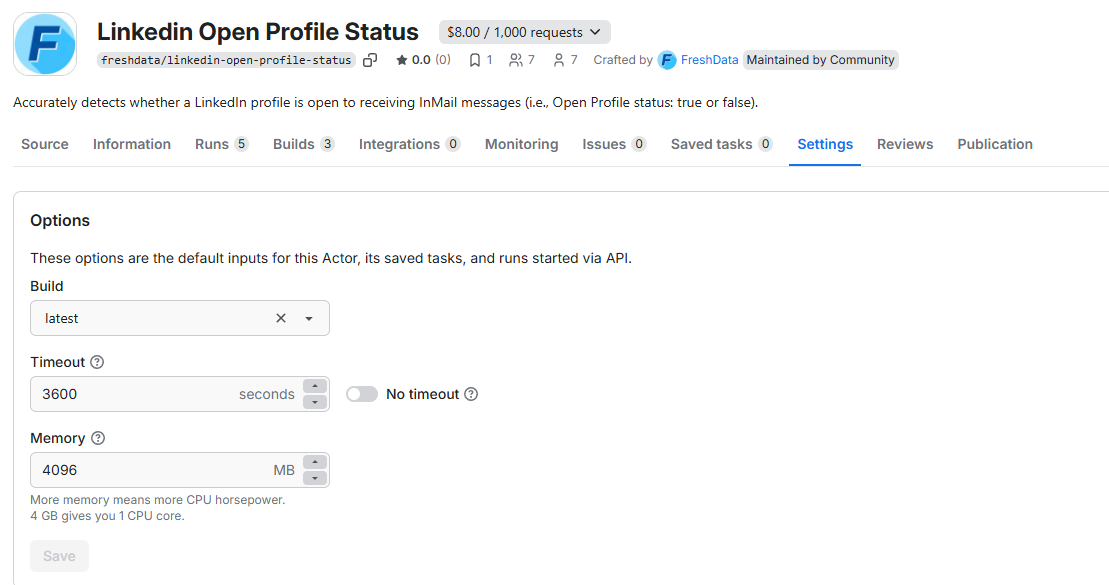Click the single user icon showing 7
Viewport: 1109px width, 585px height.
pyautogui.click(x=559, y=60)
